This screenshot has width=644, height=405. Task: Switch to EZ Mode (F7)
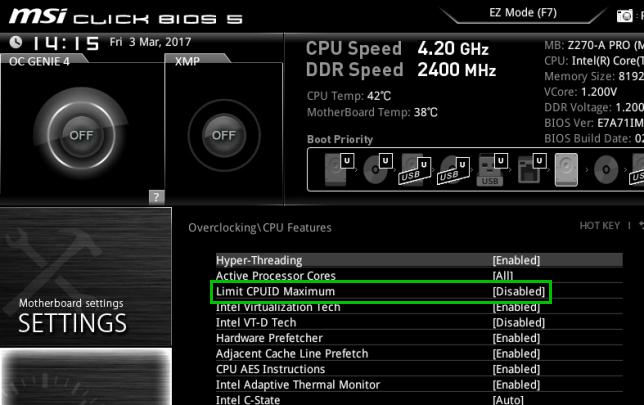[x=523, y=13]
